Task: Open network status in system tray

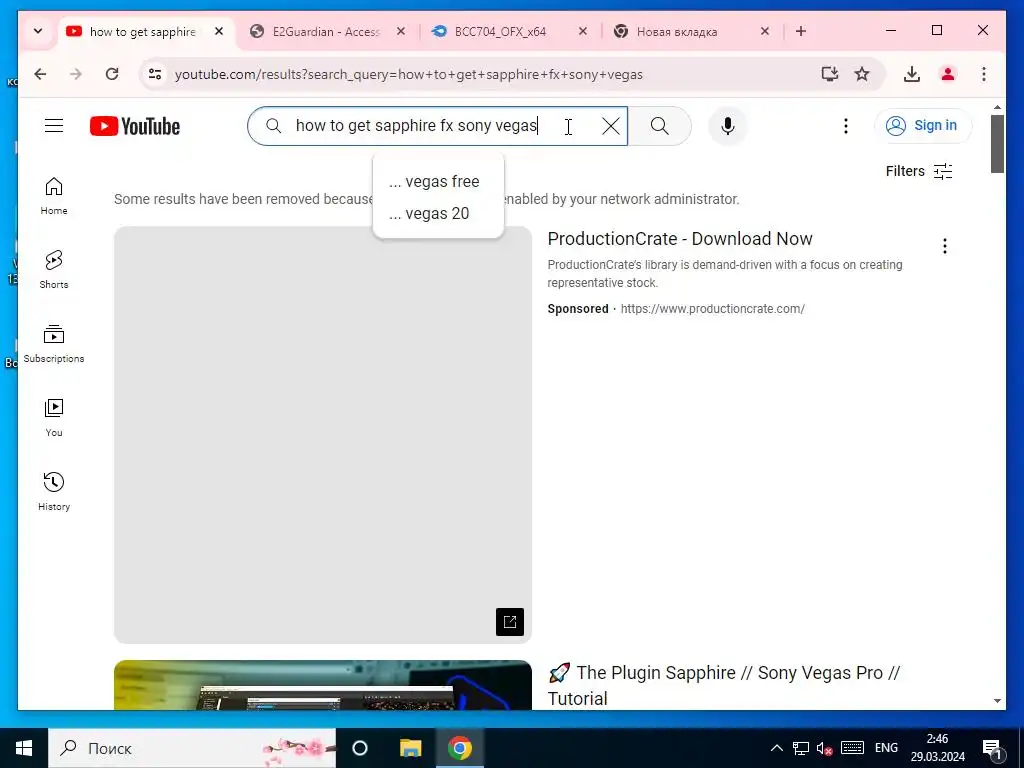Action: (x=801, y=748)
